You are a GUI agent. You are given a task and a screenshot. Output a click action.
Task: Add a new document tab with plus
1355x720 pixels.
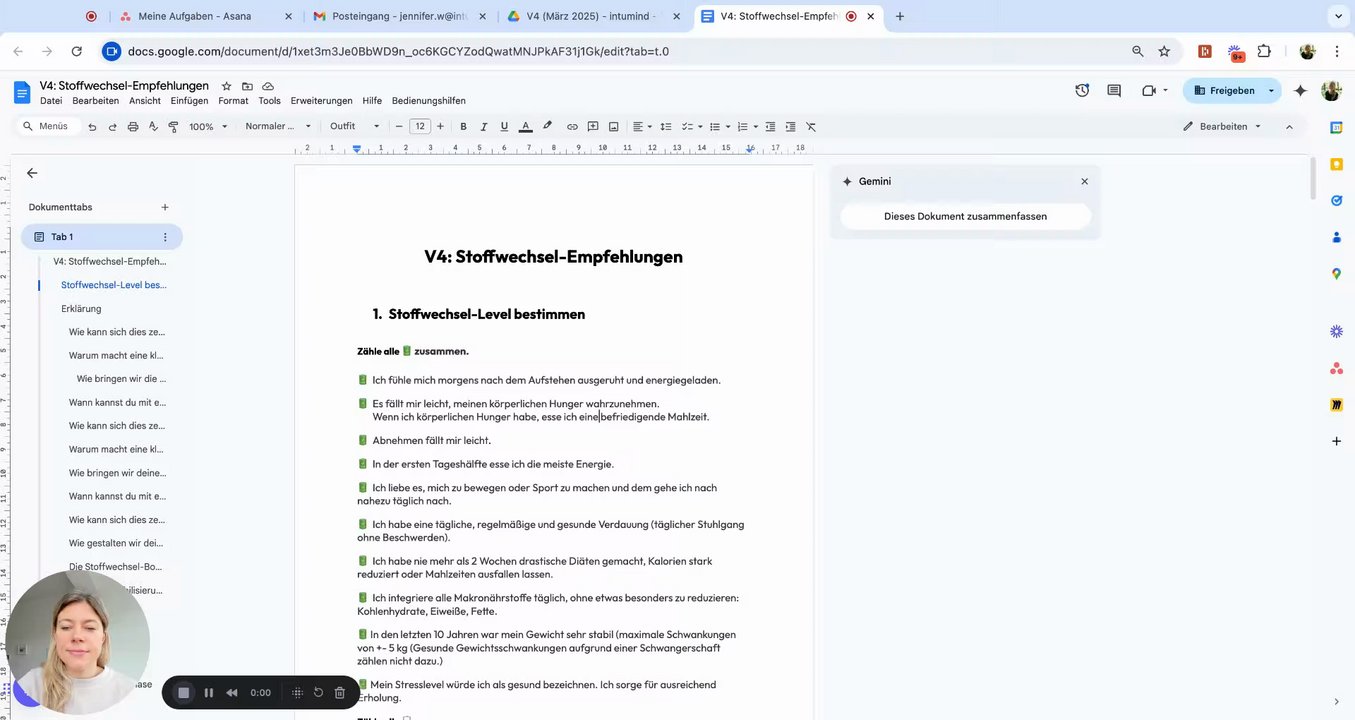click(165, 207)
